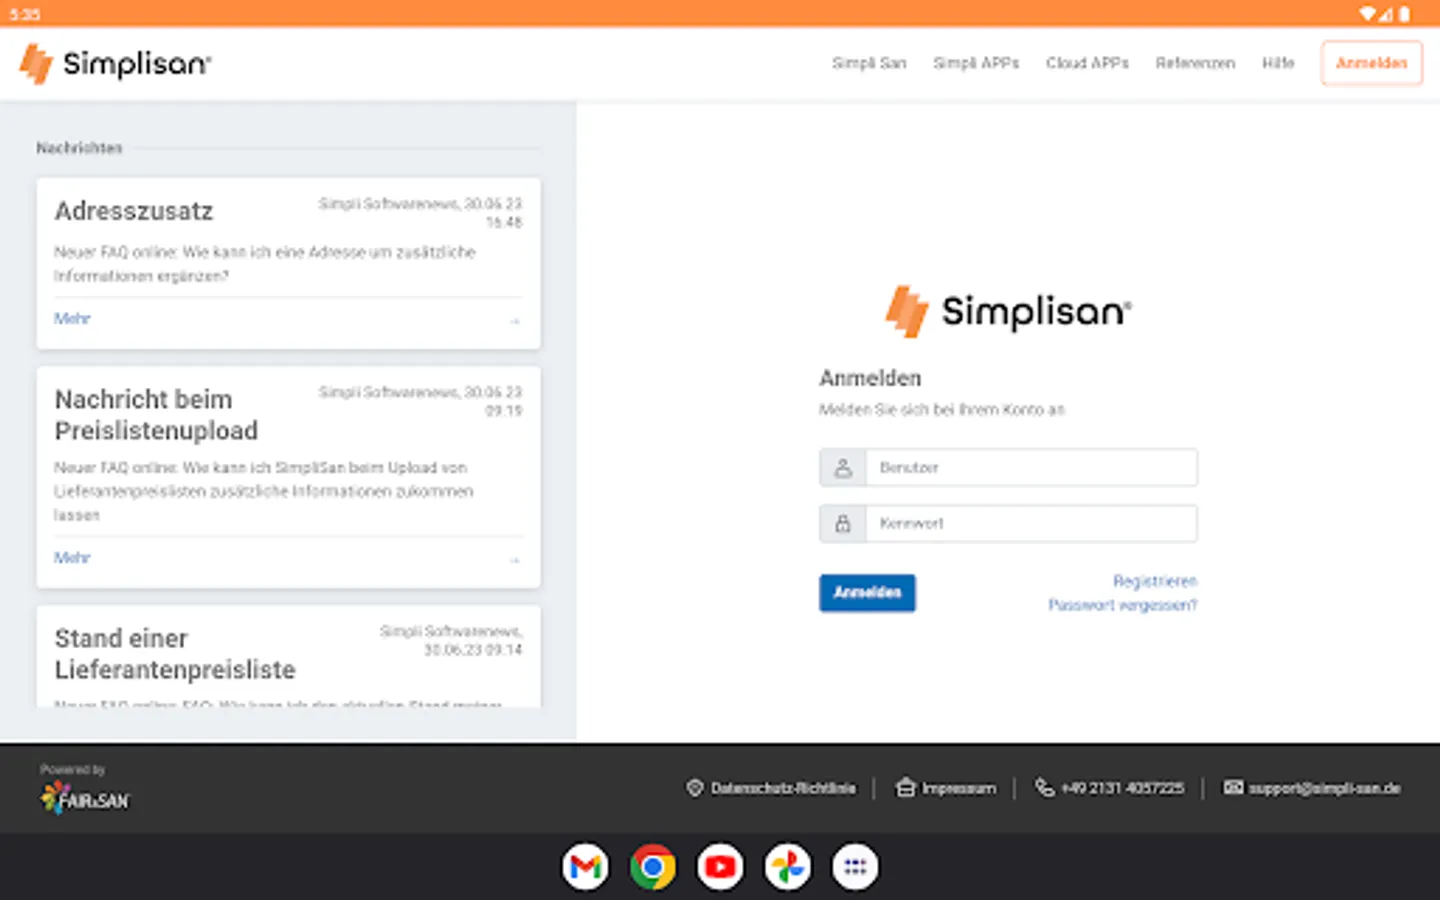This screenshot has height=900, width=1440.
Task: Click the blue Anmelden login button
Action: pyautogui.click(x=867, y=593)
